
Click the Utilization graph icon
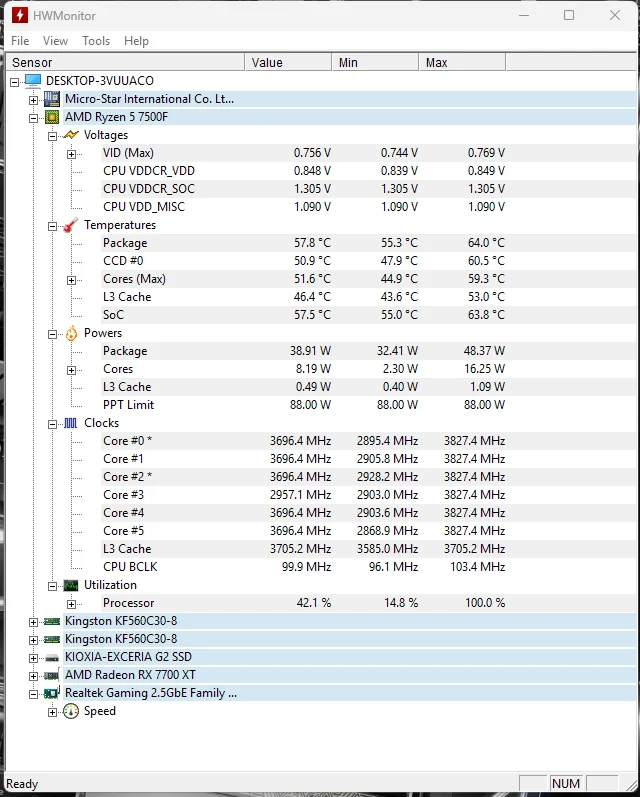pyautogui.click(x=71, y=585)
